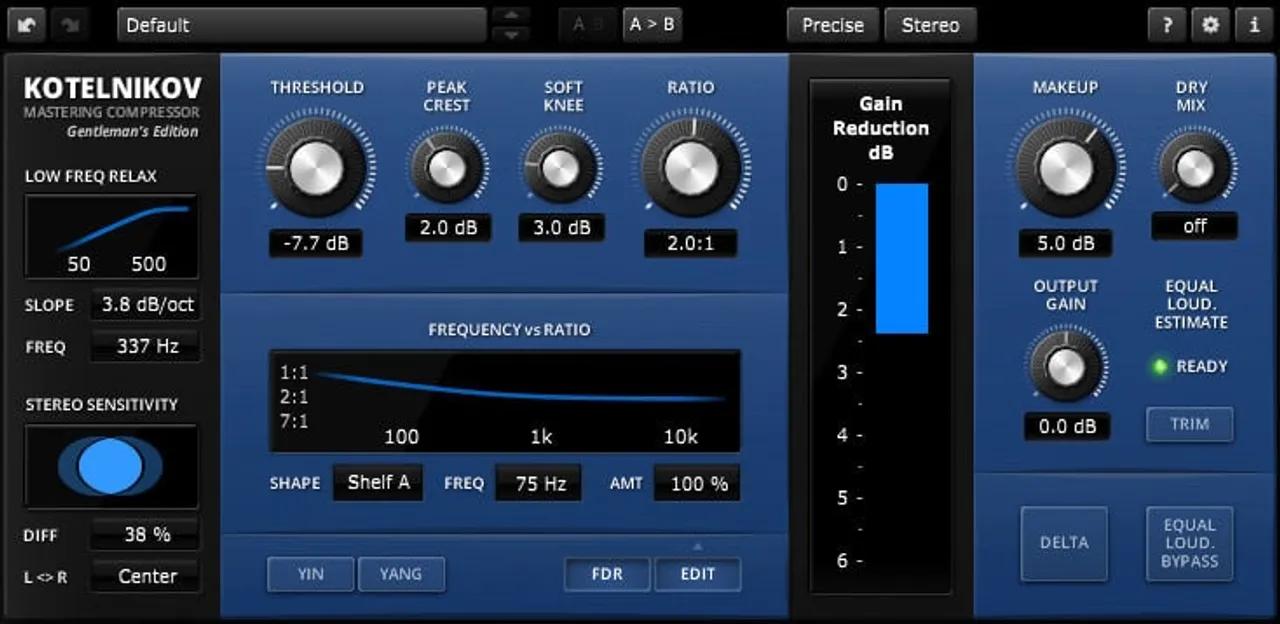The width and height of the screenshot is (1280, 624).
Task: Toggle the YIN mode button
Action: click(x=311, y=574)
